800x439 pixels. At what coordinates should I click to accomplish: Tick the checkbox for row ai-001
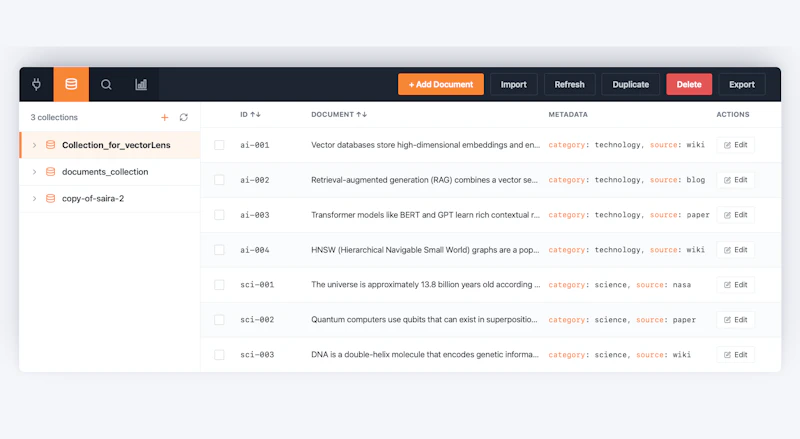tap(219, 145)
